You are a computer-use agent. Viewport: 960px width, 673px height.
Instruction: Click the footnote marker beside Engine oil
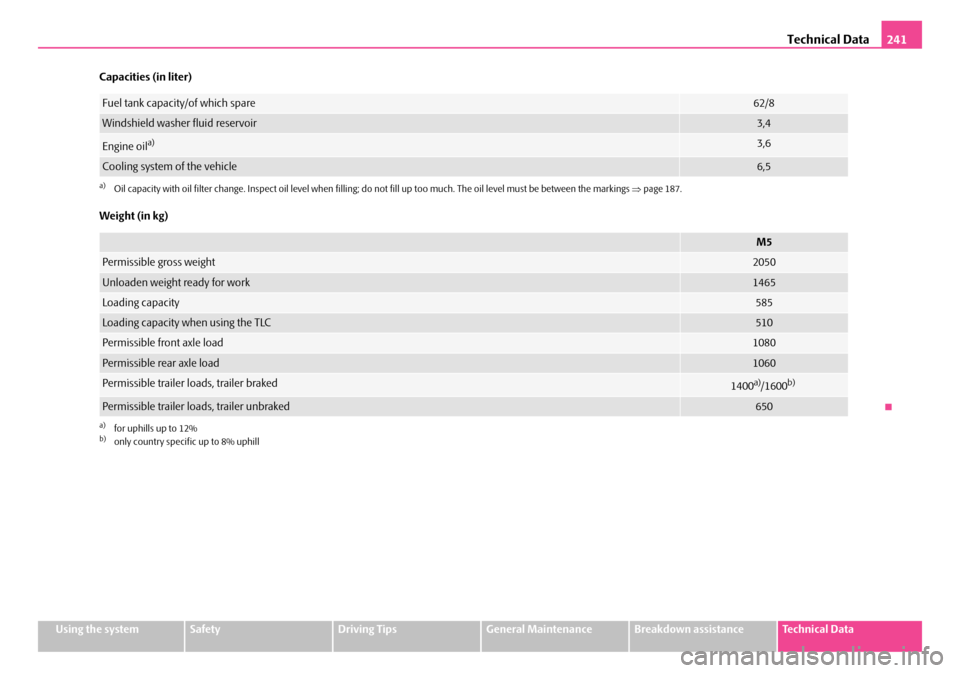coord(150,144)
